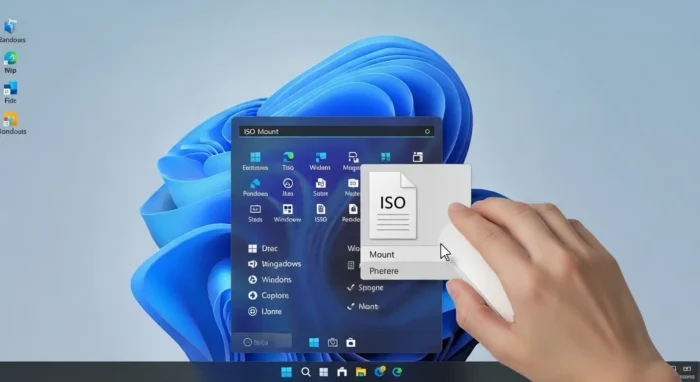Select the Drec list entry
Viewport: 700px width, 382px height.
click(x=263, y=249)
